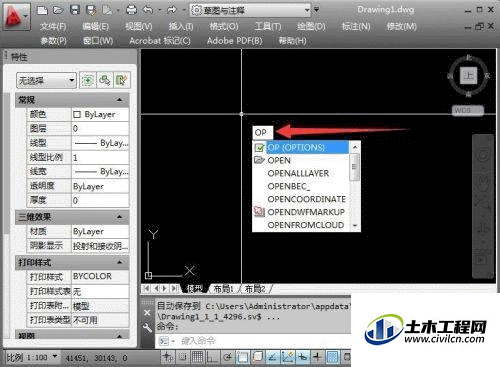Toggle Snap Mode in status bar
This screenshot has width=500, height=367.
click(182, 357)
